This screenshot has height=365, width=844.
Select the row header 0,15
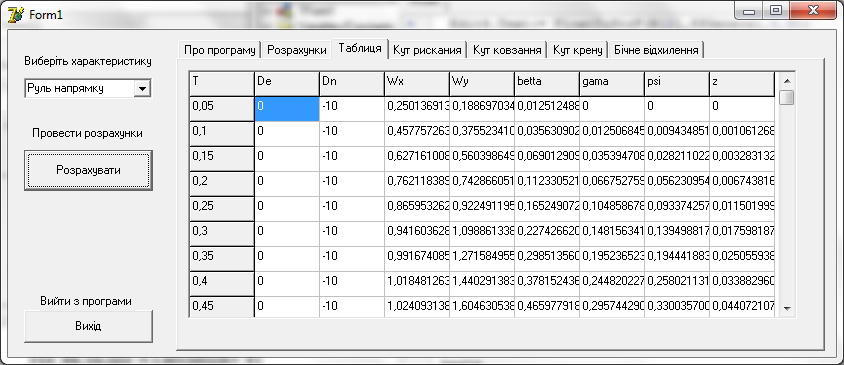(221, 159)
